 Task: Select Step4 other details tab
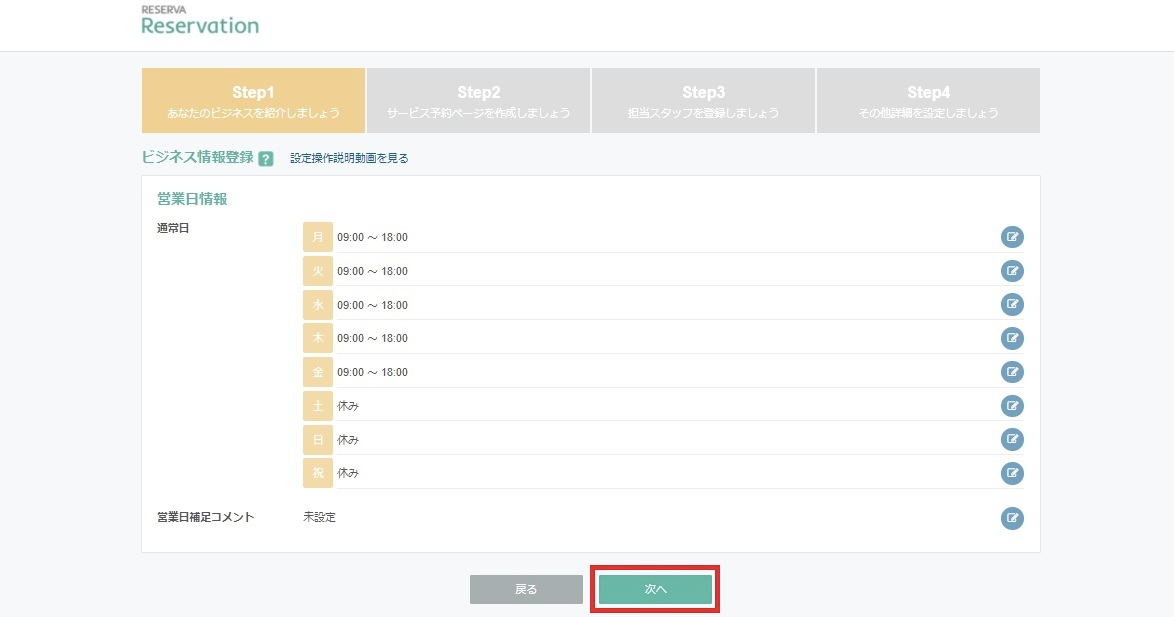click(928, 101)
